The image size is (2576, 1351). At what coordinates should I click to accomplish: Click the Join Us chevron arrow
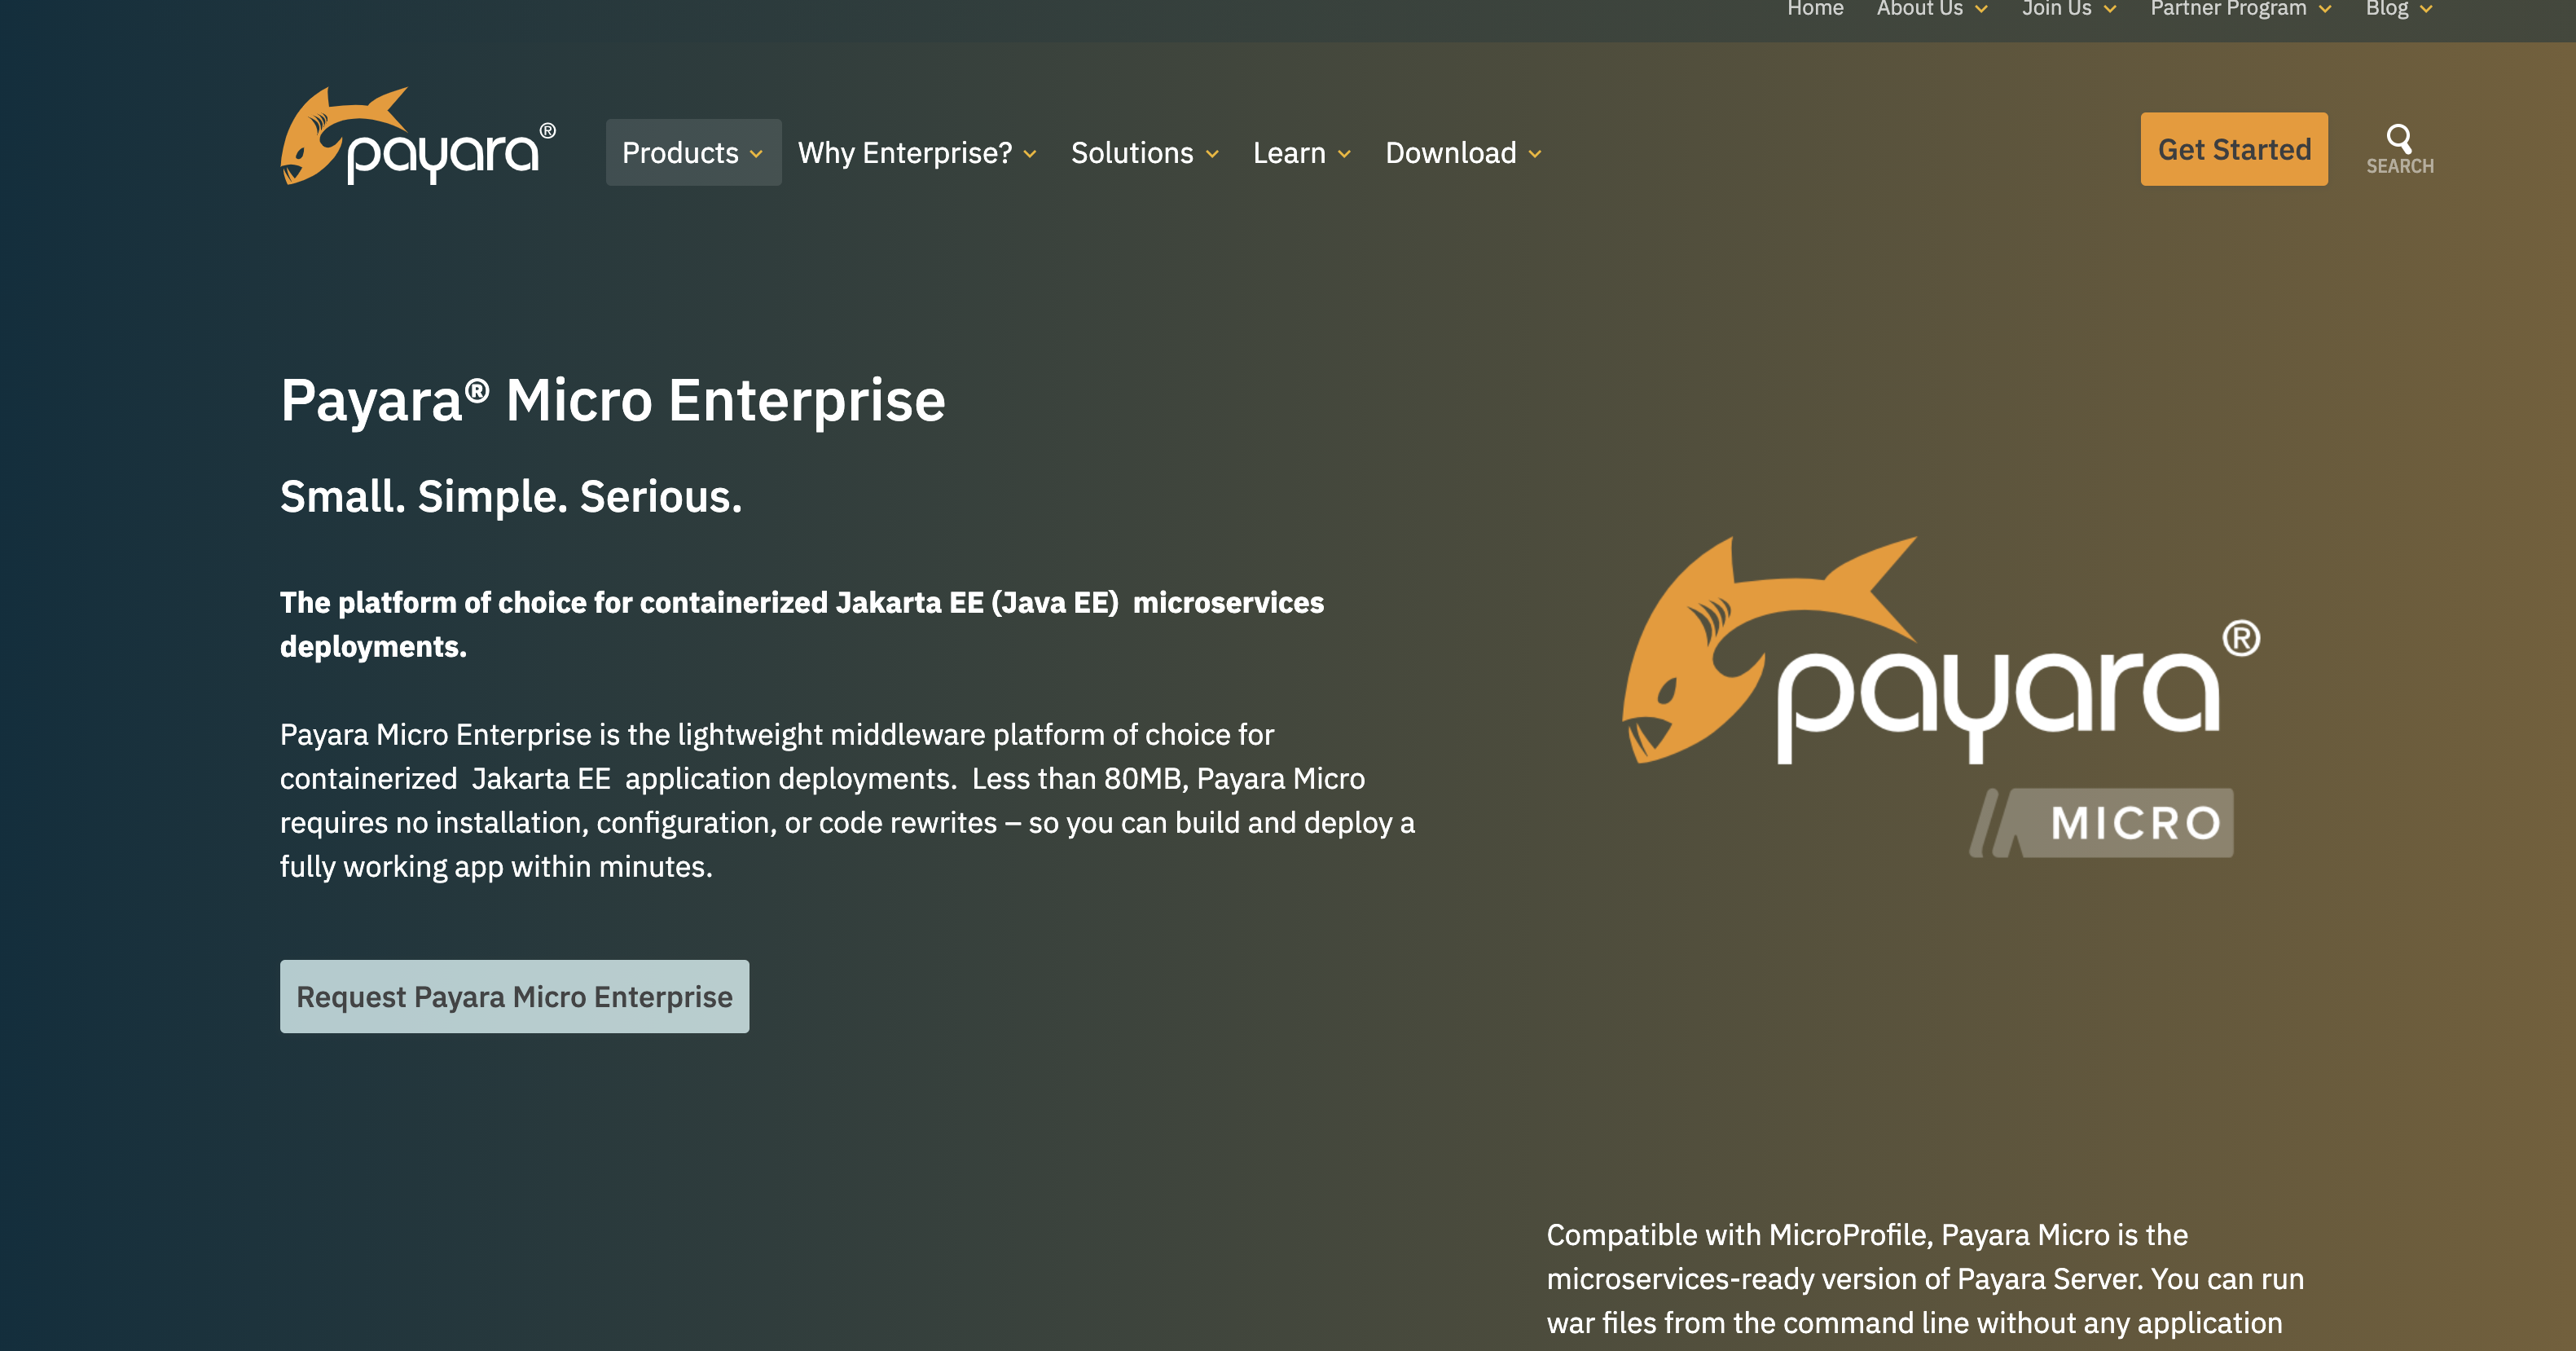coord(2110,10)
